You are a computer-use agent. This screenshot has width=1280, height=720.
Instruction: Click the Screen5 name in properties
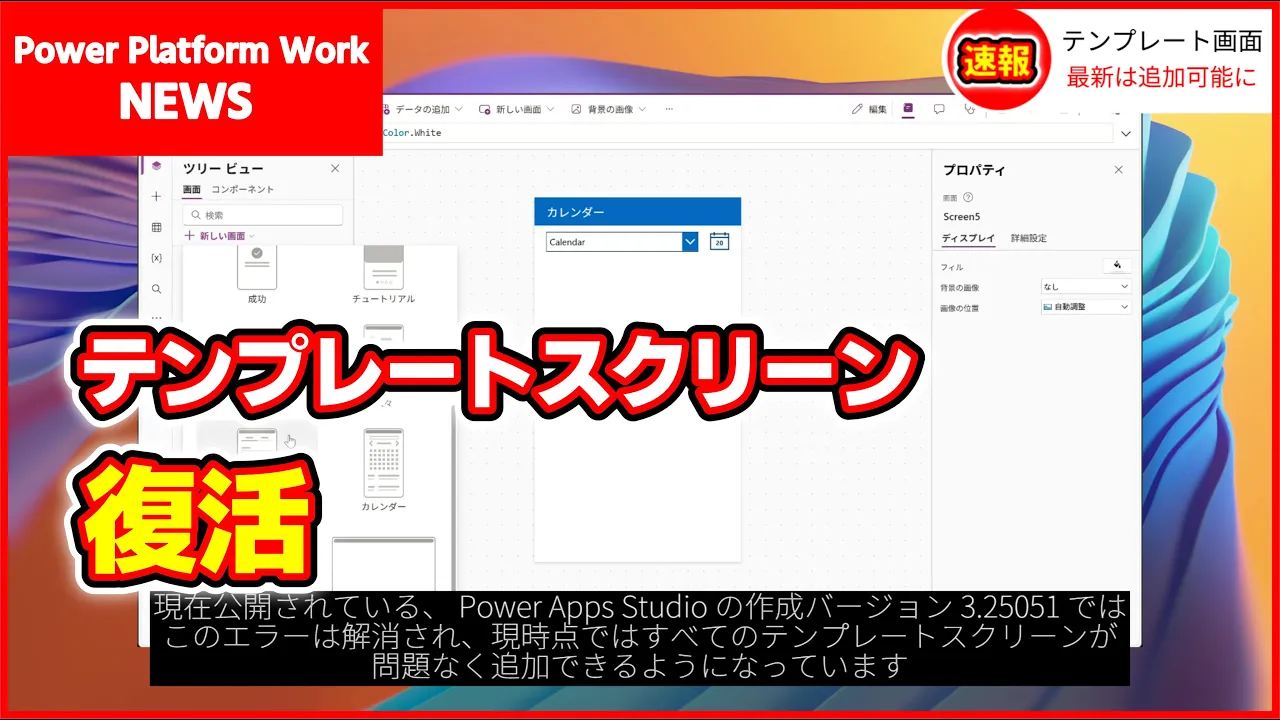[x=963, y=216]
